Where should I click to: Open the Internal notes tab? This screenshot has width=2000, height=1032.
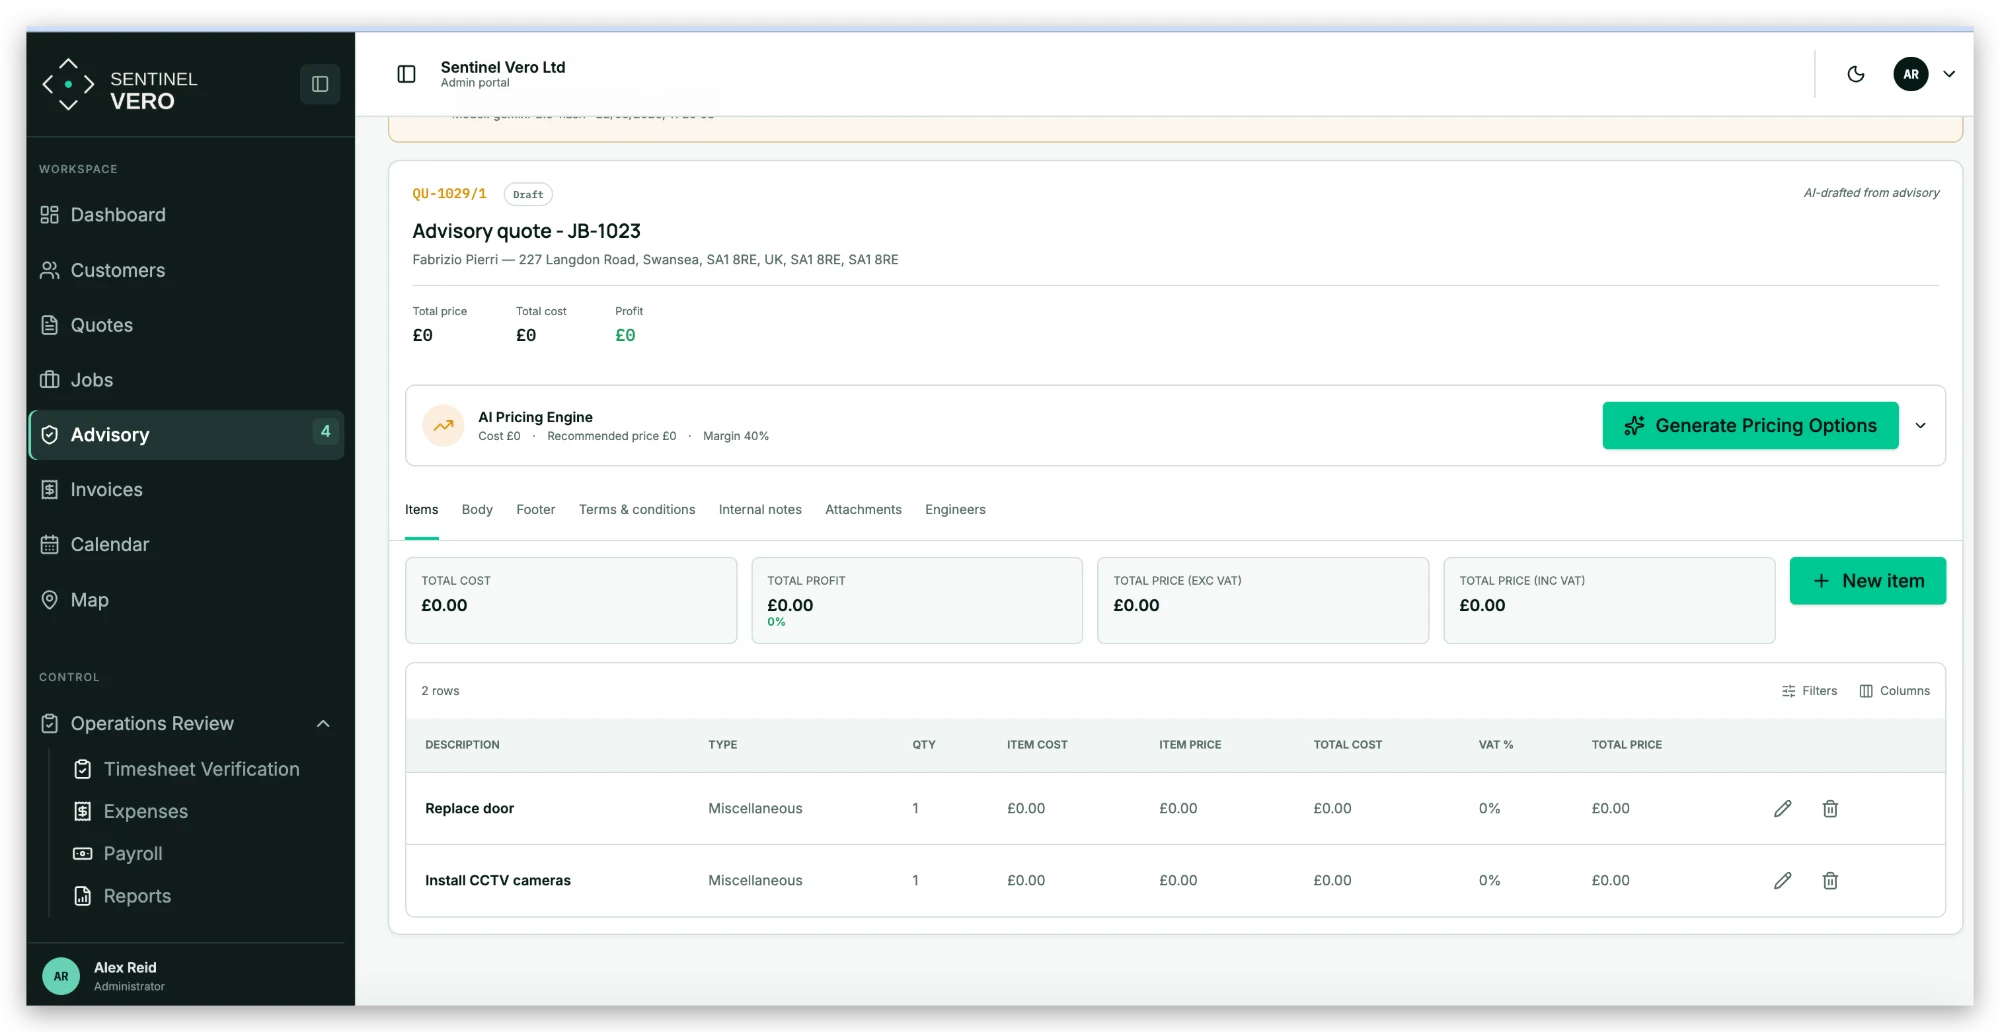[x=760, y=510]
